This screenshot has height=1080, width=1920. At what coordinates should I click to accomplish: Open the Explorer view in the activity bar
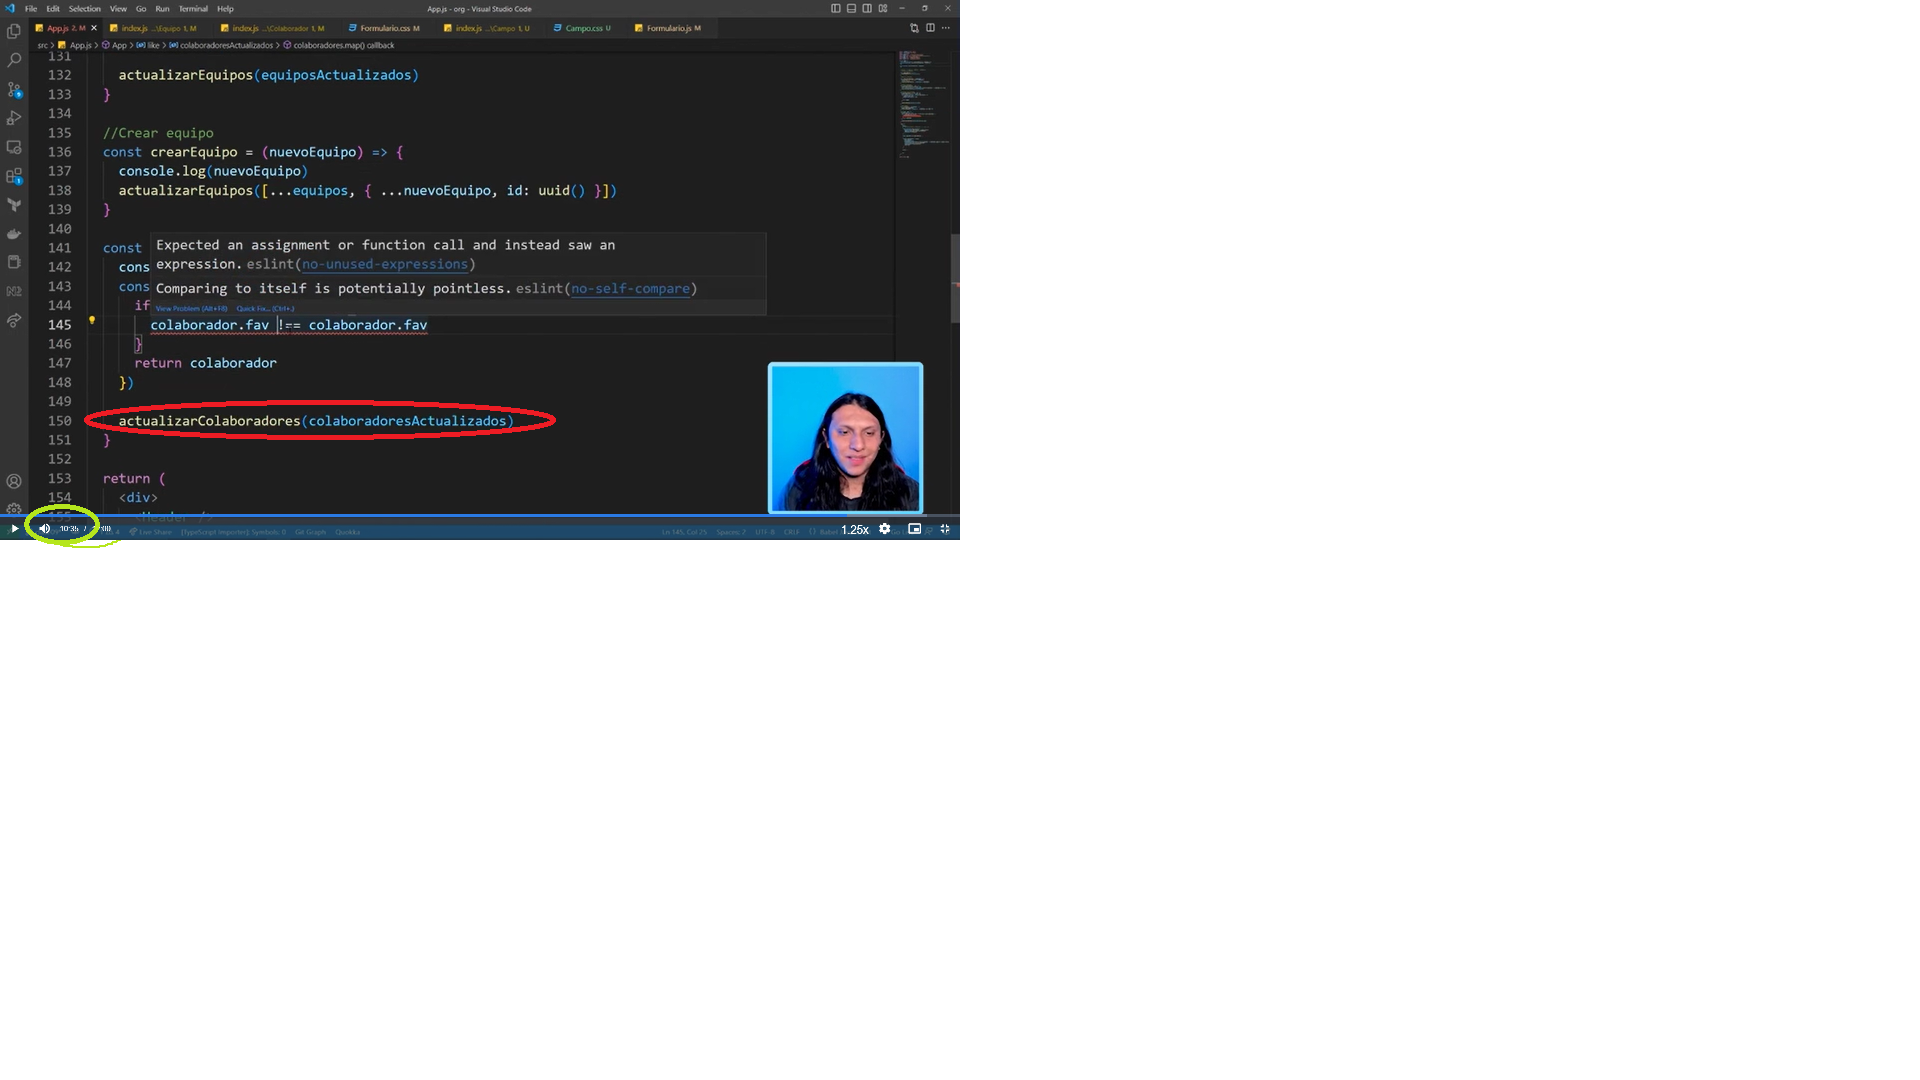(x=14, y=32)
